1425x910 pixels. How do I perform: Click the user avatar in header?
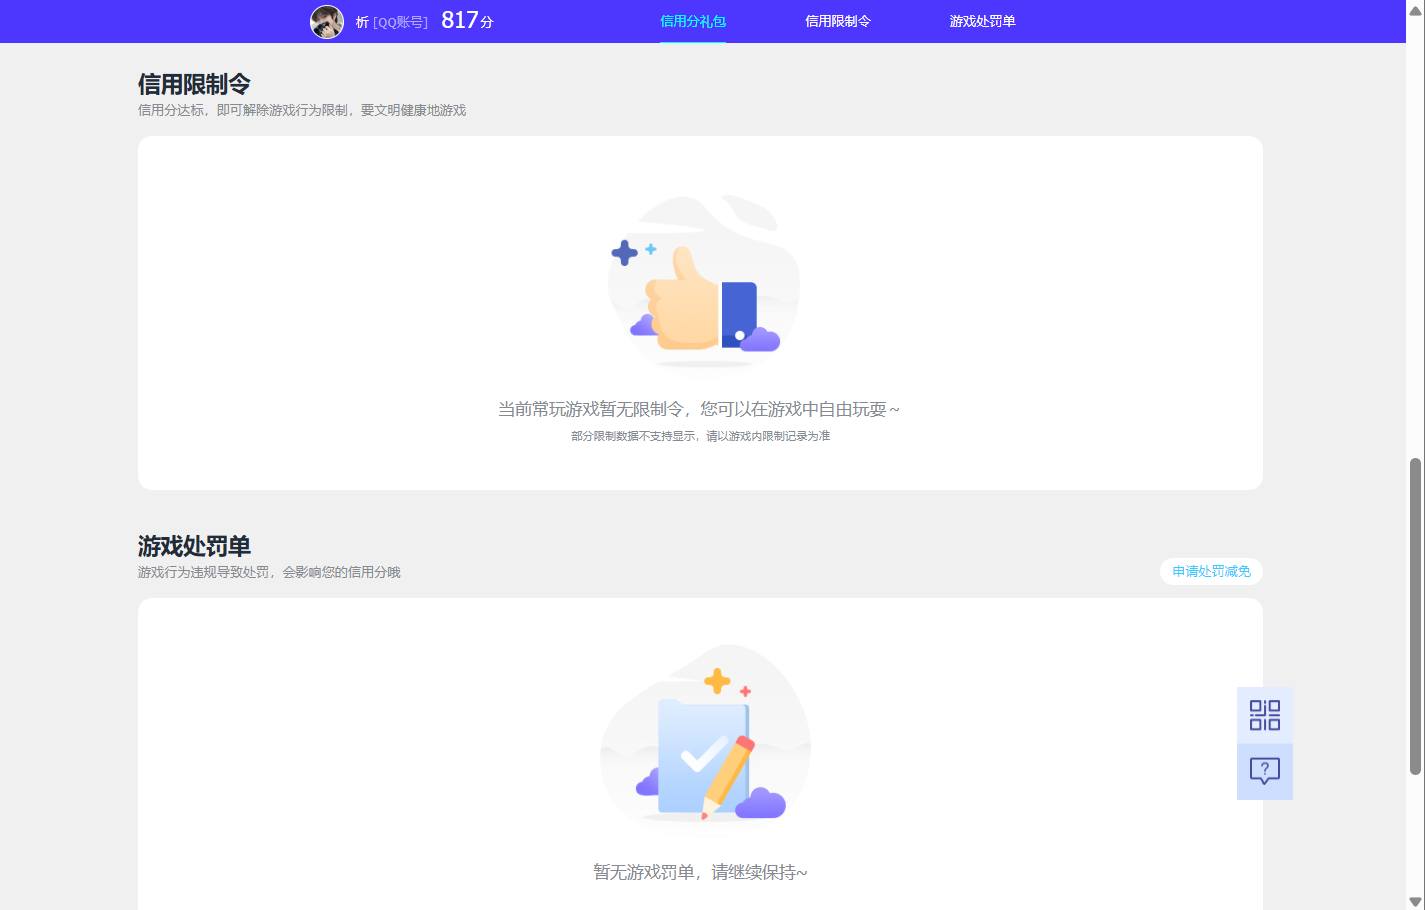tap(327, 21)
